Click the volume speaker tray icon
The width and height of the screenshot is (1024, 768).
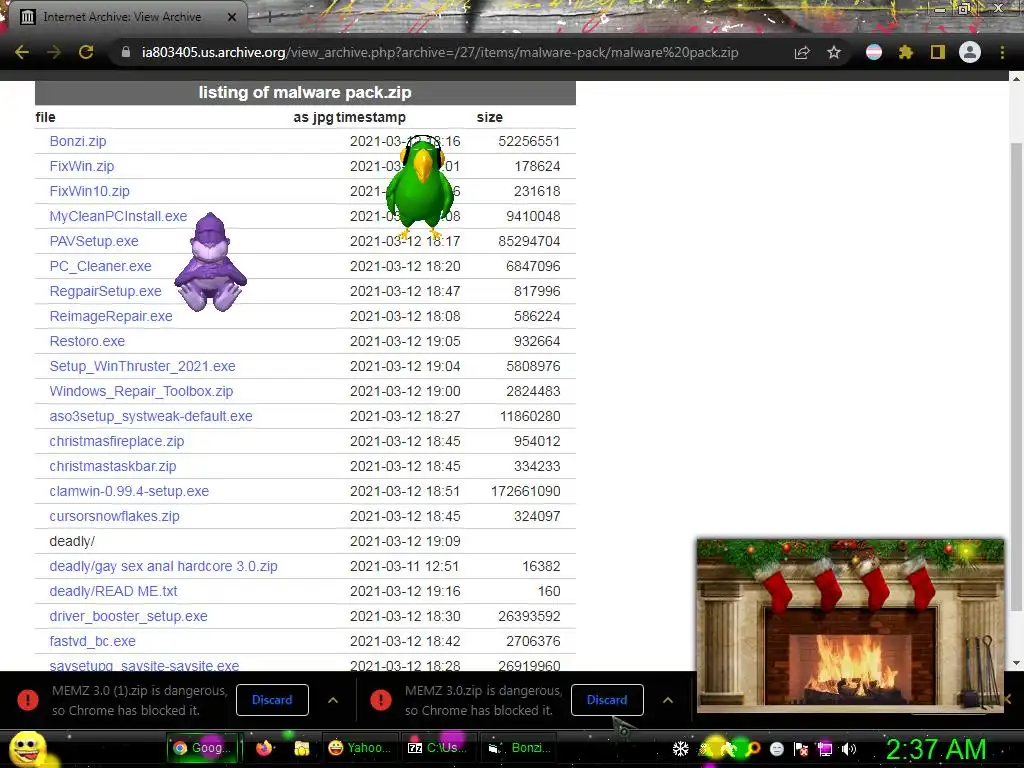(x=849, y=749)
